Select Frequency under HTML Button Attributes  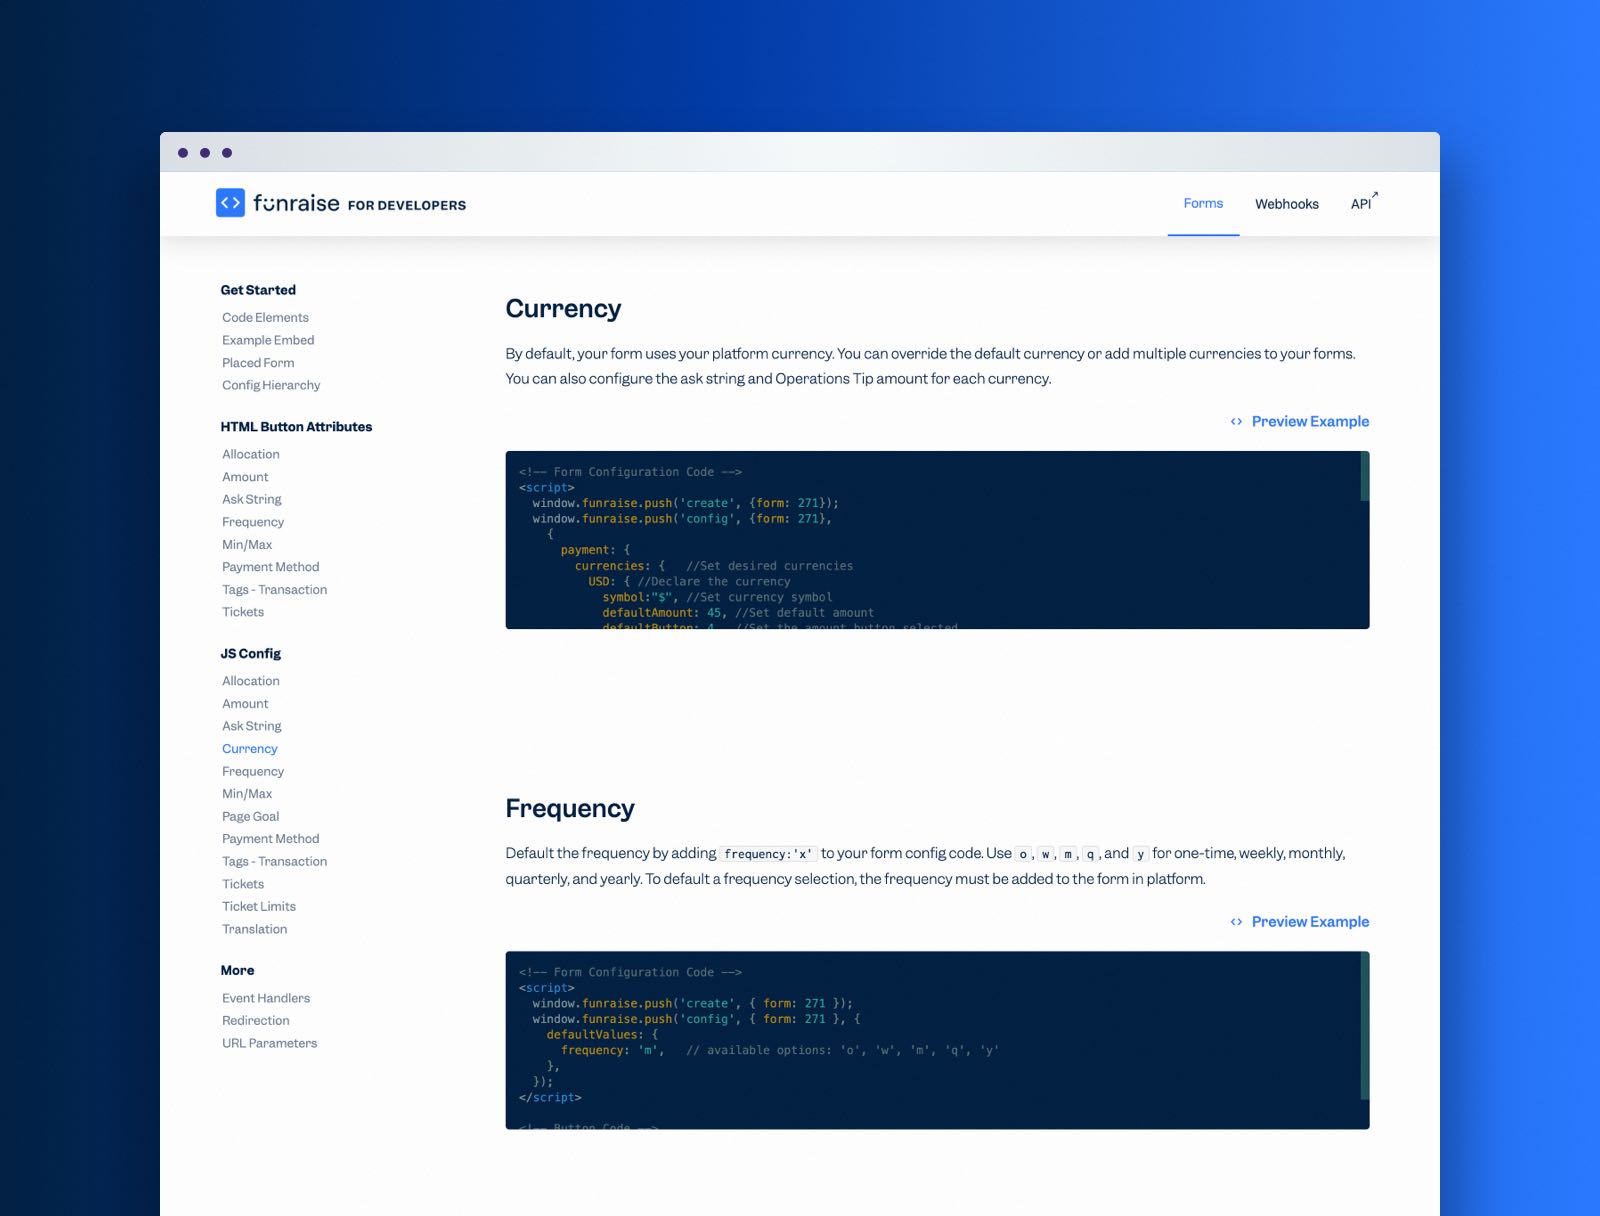(x=253, y=522)
